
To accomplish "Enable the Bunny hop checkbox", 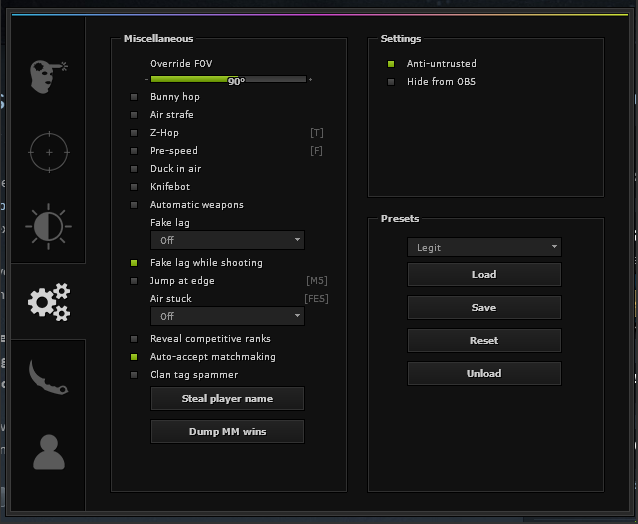I will [134, 97].
